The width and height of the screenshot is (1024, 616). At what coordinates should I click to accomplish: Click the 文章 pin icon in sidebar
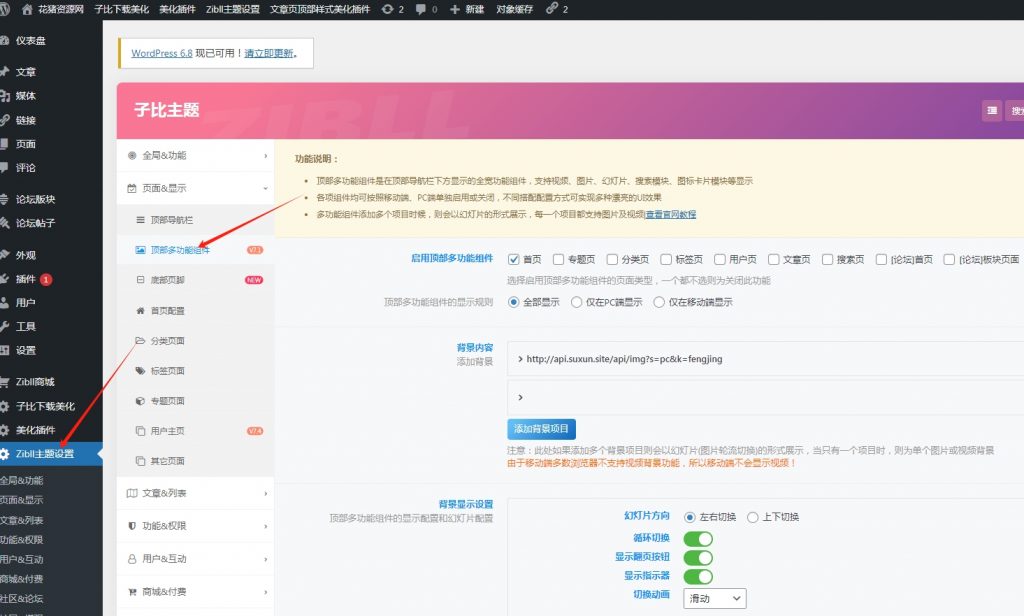point(5,71)
